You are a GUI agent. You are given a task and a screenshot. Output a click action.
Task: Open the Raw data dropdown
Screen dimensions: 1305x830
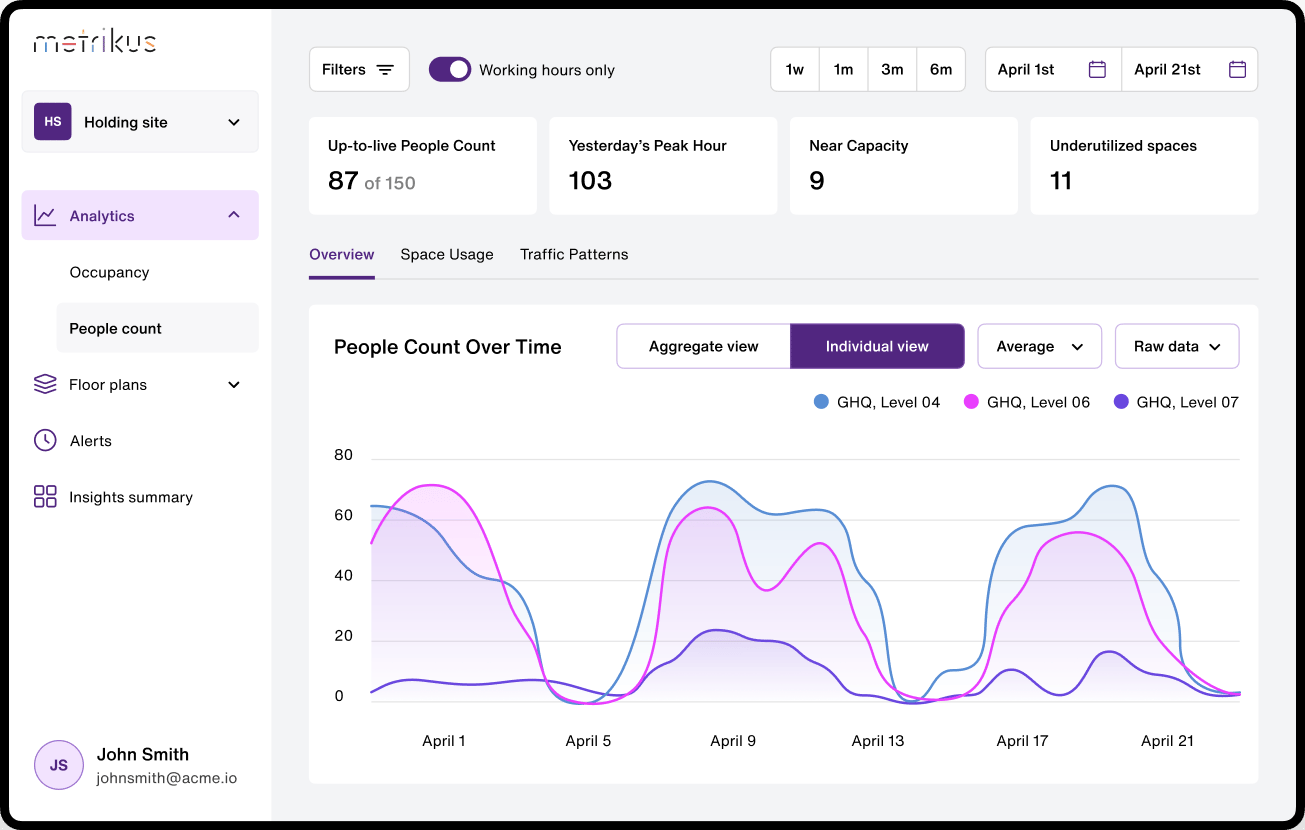coord(1177,346)
